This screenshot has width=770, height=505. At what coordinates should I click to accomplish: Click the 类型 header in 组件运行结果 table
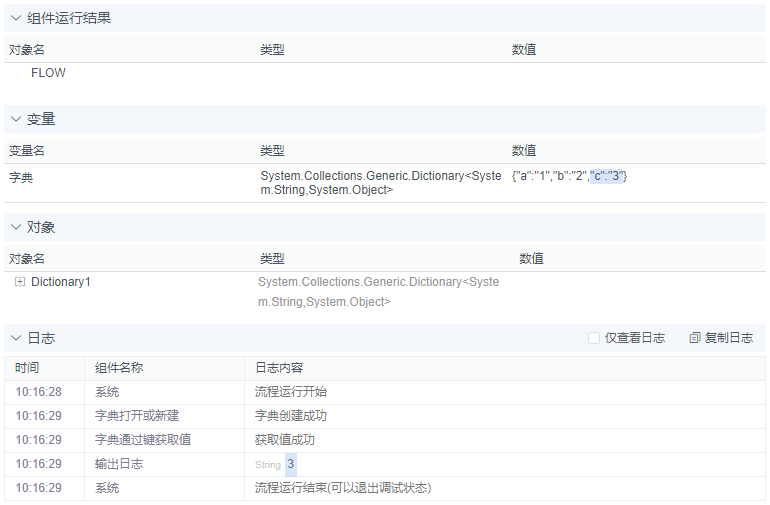pos(272,50)
